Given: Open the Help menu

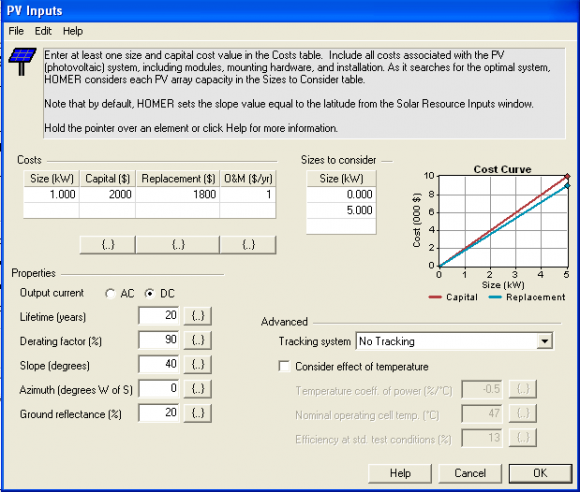Looking at the screenshot, I should [x=72, y=31].
